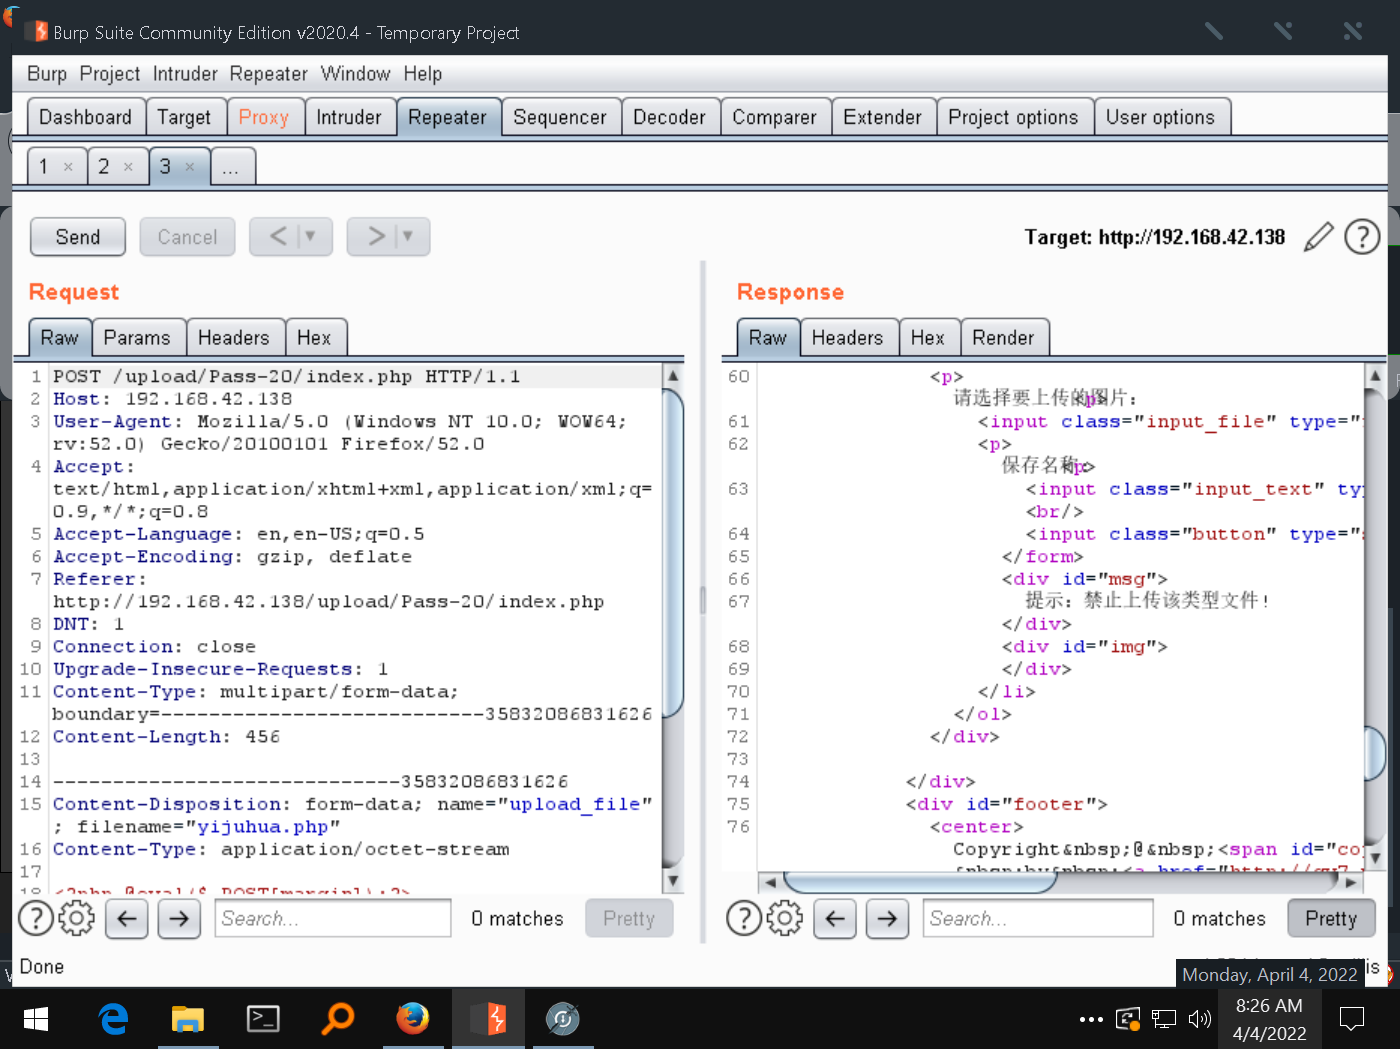Image resolution: width=1400 pixels, height=1049 pixels.
Task: Switch to Firefox in taskbar
Action: (413, 1019)
